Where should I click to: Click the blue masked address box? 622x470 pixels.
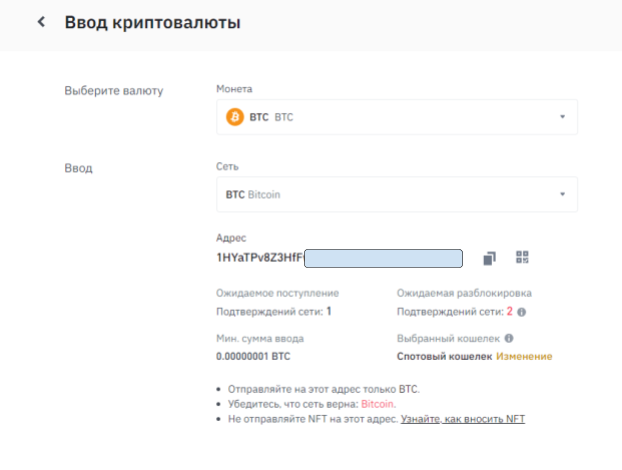pyautogui.click(x=383, y=258)
